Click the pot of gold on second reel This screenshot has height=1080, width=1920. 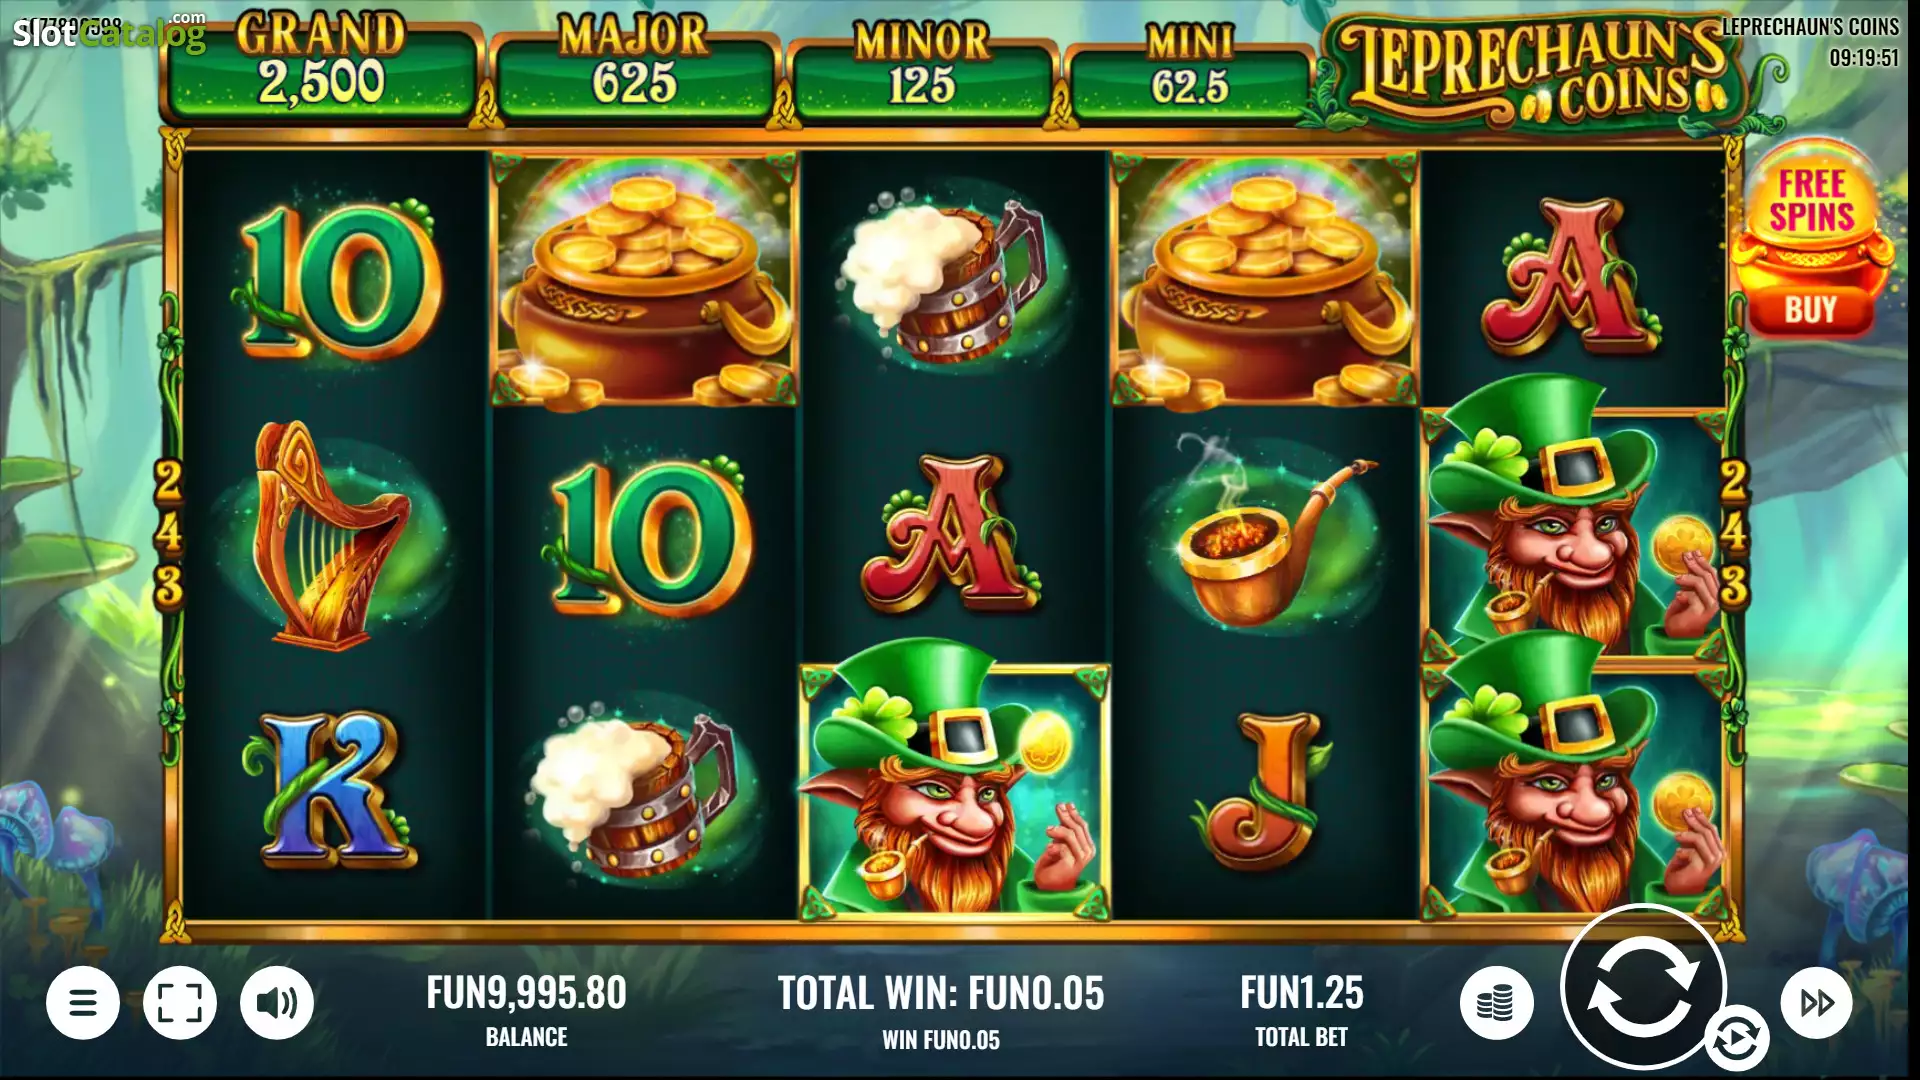[x=643, y=280]
